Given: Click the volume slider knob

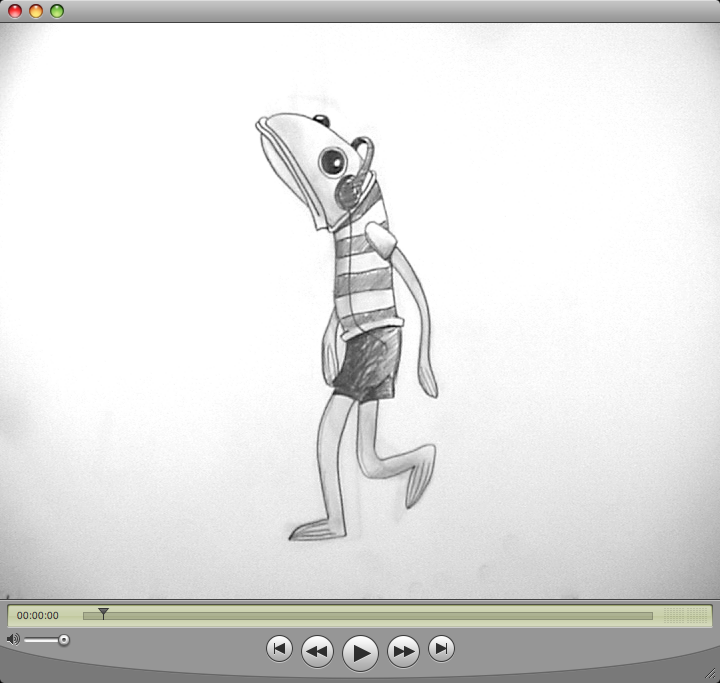Looking at the screenshot, I should [64, 640].
